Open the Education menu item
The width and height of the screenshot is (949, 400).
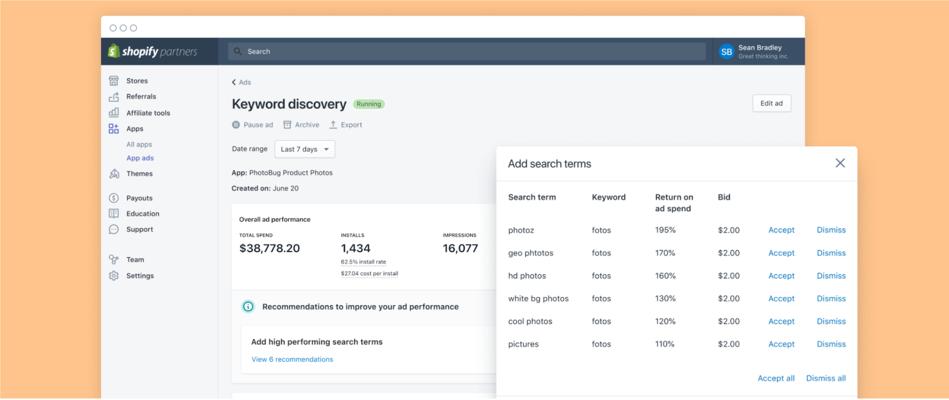143,214
